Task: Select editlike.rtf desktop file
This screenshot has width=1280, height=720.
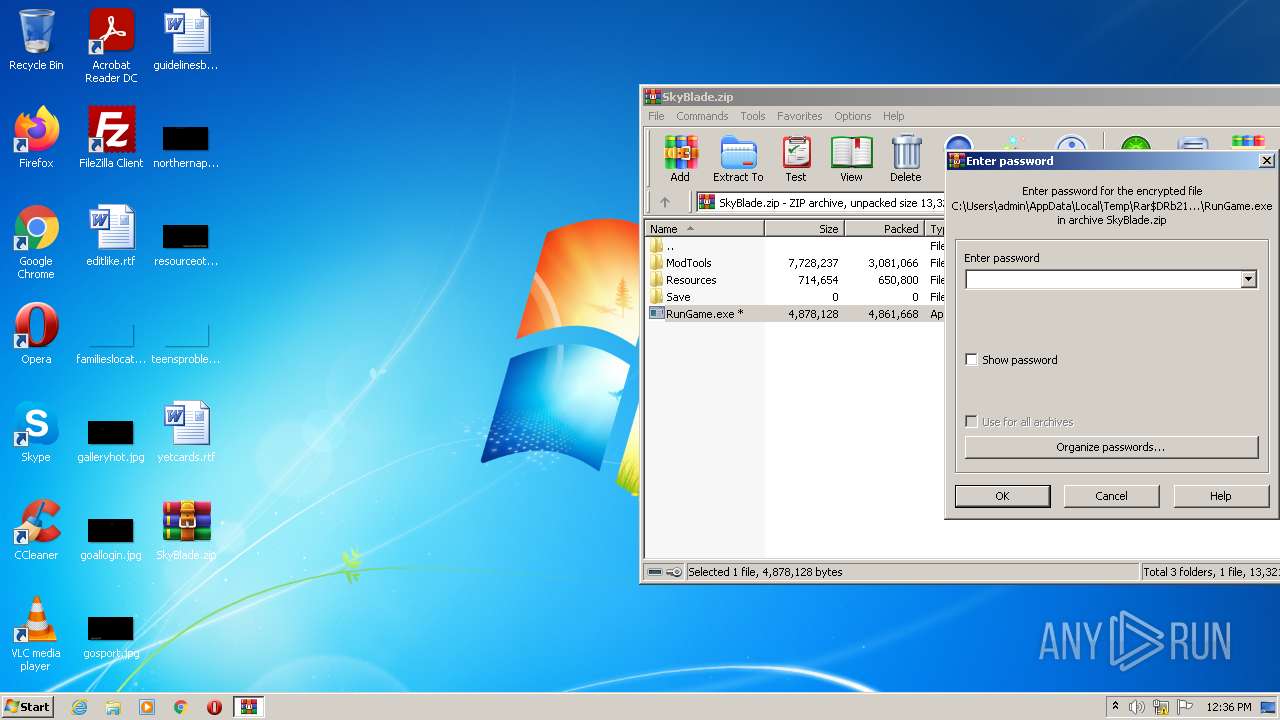Action: pyautogui.click(x=111, y=235)
